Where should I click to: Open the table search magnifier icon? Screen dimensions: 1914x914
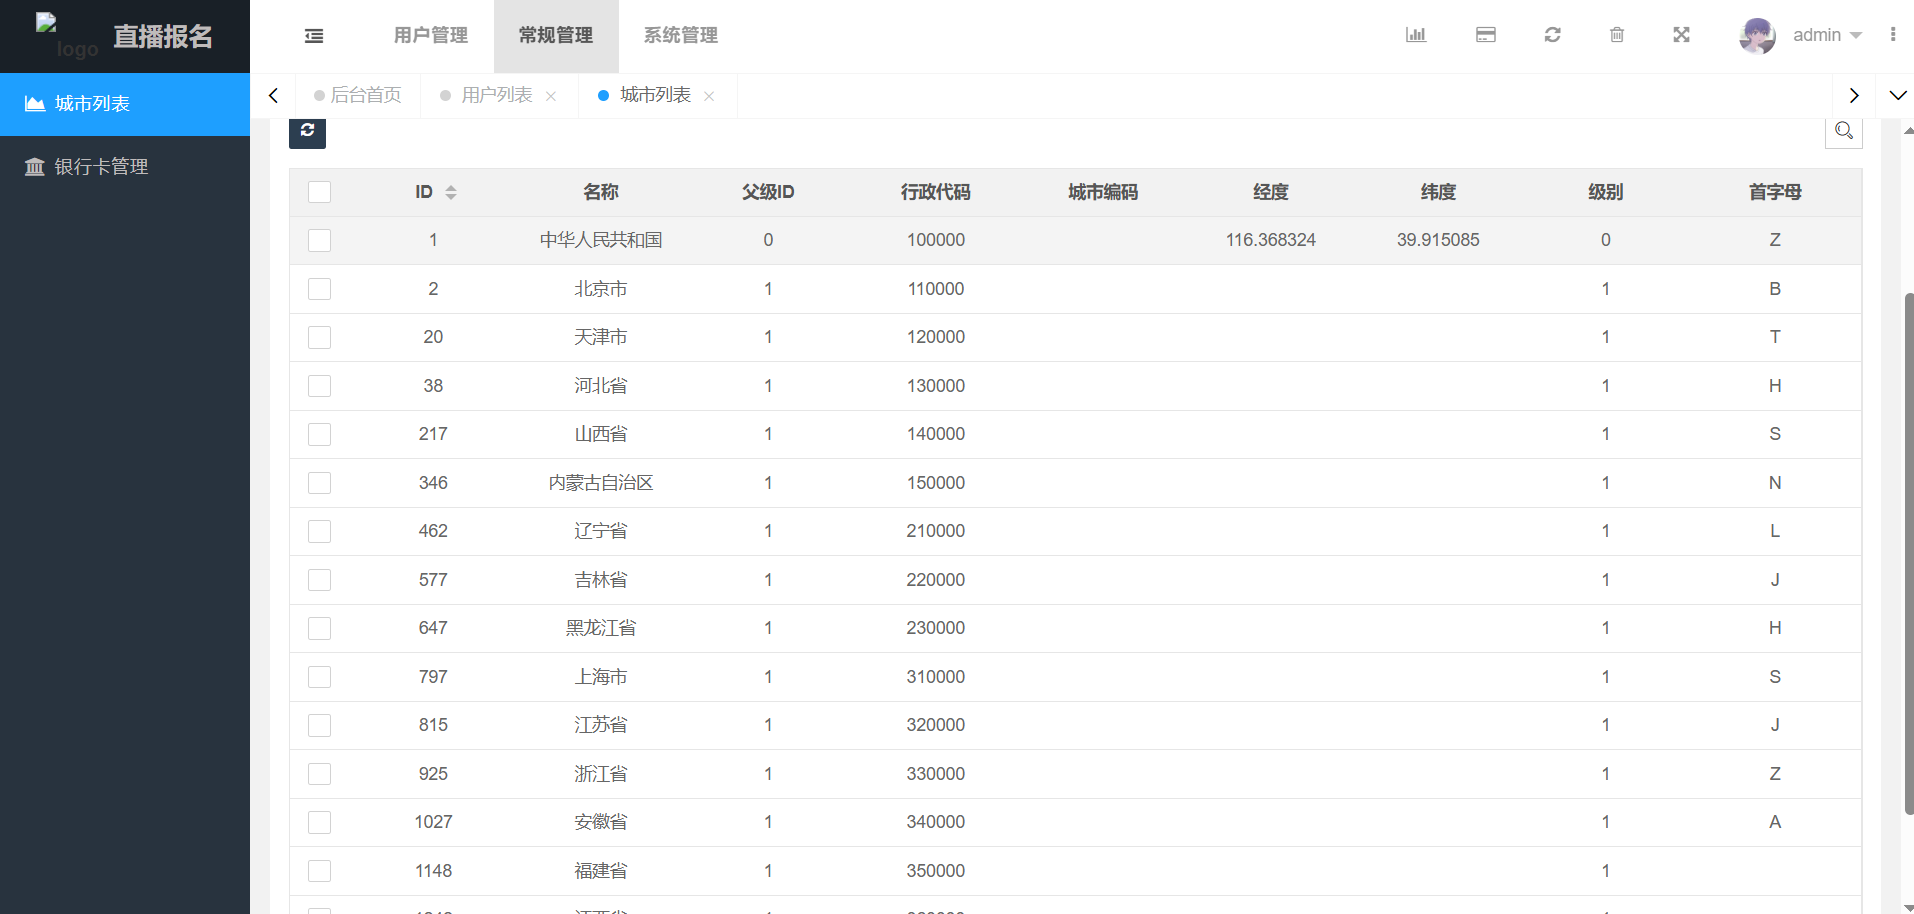(x=1844, y=131)
